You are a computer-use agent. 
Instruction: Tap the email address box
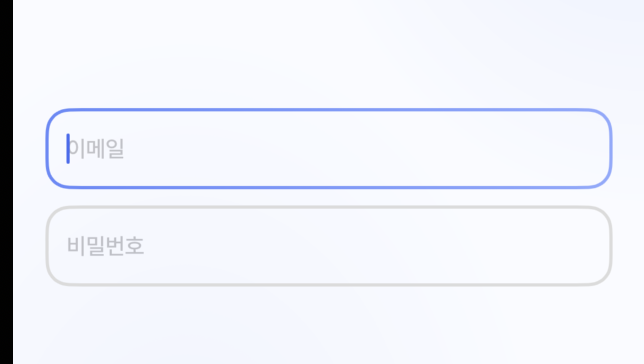click(329, 148)
